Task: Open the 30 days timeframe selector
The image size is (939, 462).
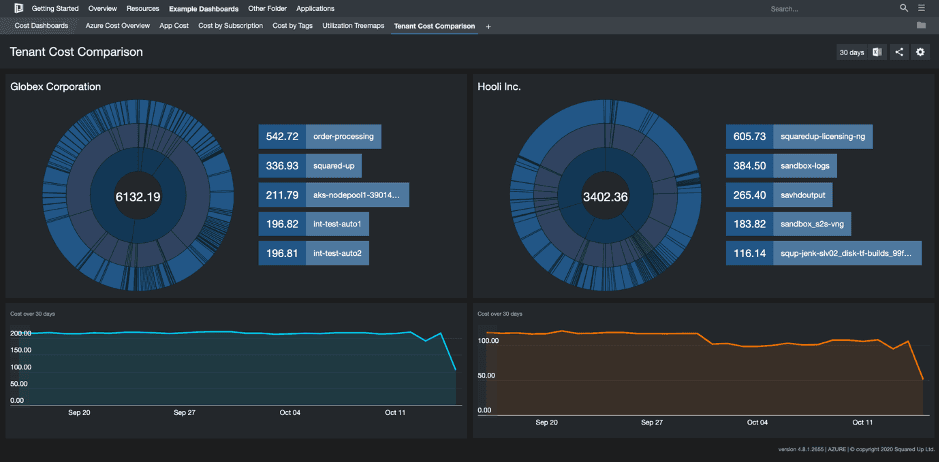Action: 852,52
